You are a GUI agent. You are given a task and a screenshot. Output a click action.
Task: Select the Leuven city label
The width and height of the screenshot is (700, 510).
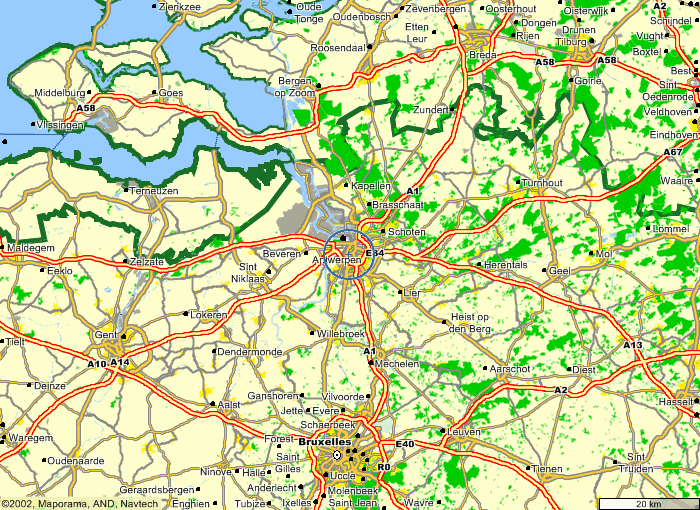465,431
